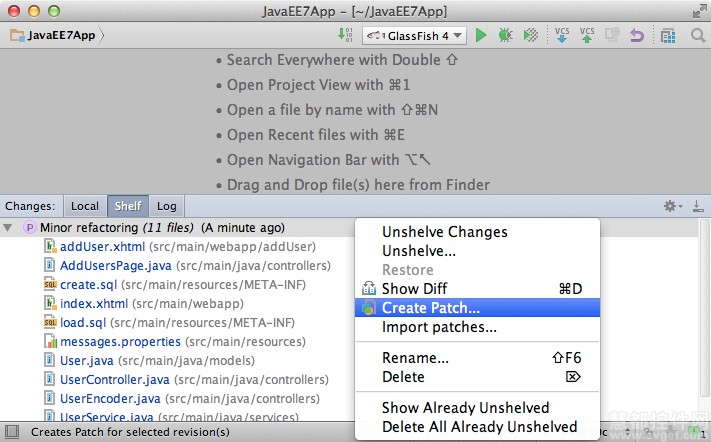The height and width of the screenshot is (442, 711).
Task: Start debugging with the bug icon
Action: coord(505,35)
